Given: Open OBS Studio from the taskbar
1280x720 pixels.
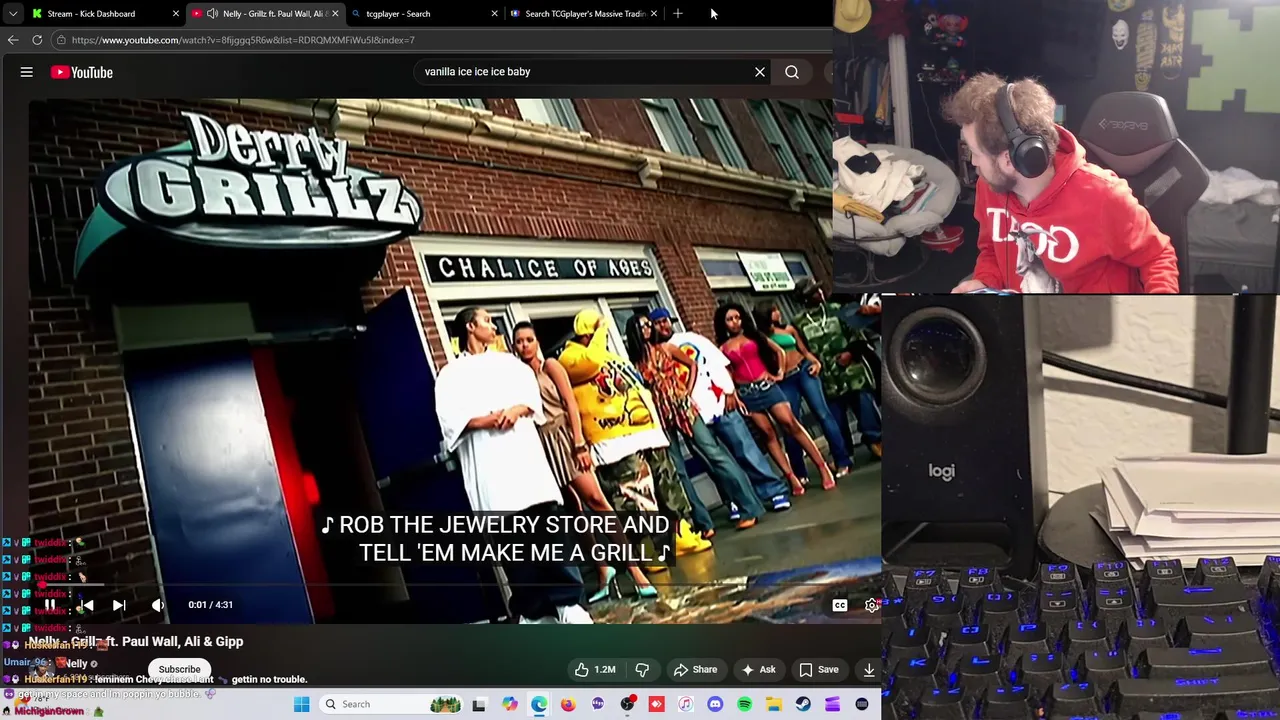Looking at the screenshot, I should 627,704.
